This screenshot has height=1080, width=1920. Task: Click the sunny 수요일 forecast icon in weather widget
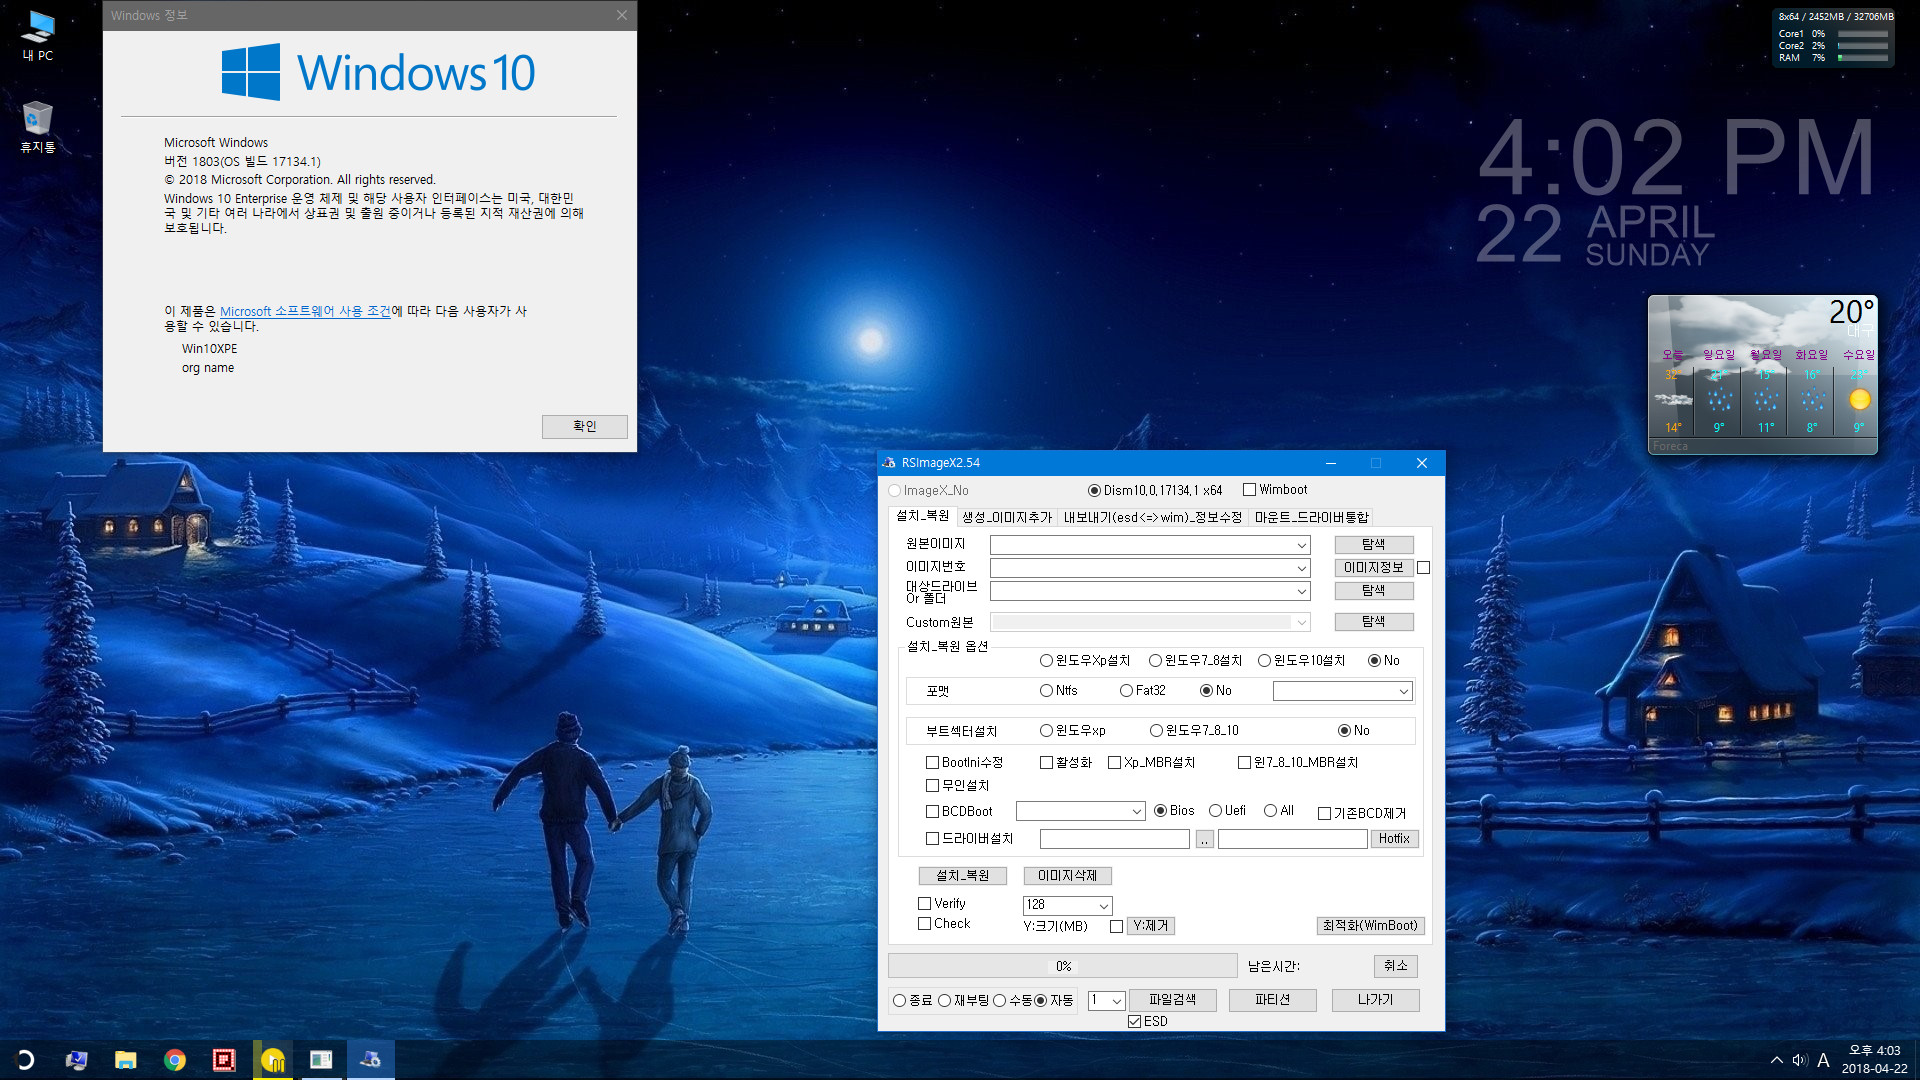pos(1859,400)
